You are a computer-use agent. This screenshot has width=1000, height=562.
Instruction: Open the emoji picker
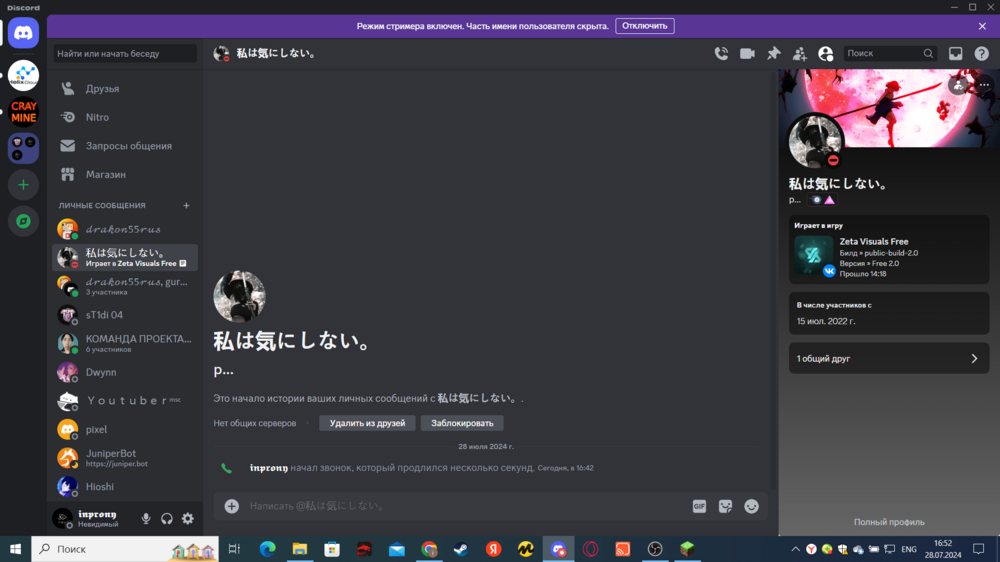[x=751, y=506]
